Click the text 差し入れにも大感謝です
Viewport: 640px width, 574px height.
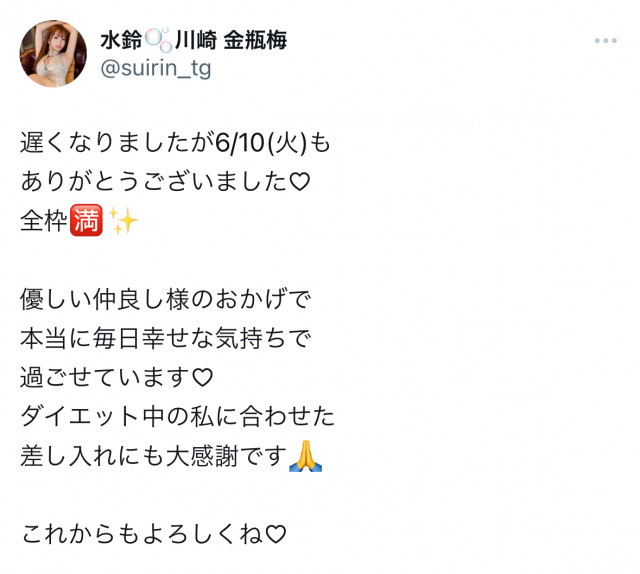(153, 456)
